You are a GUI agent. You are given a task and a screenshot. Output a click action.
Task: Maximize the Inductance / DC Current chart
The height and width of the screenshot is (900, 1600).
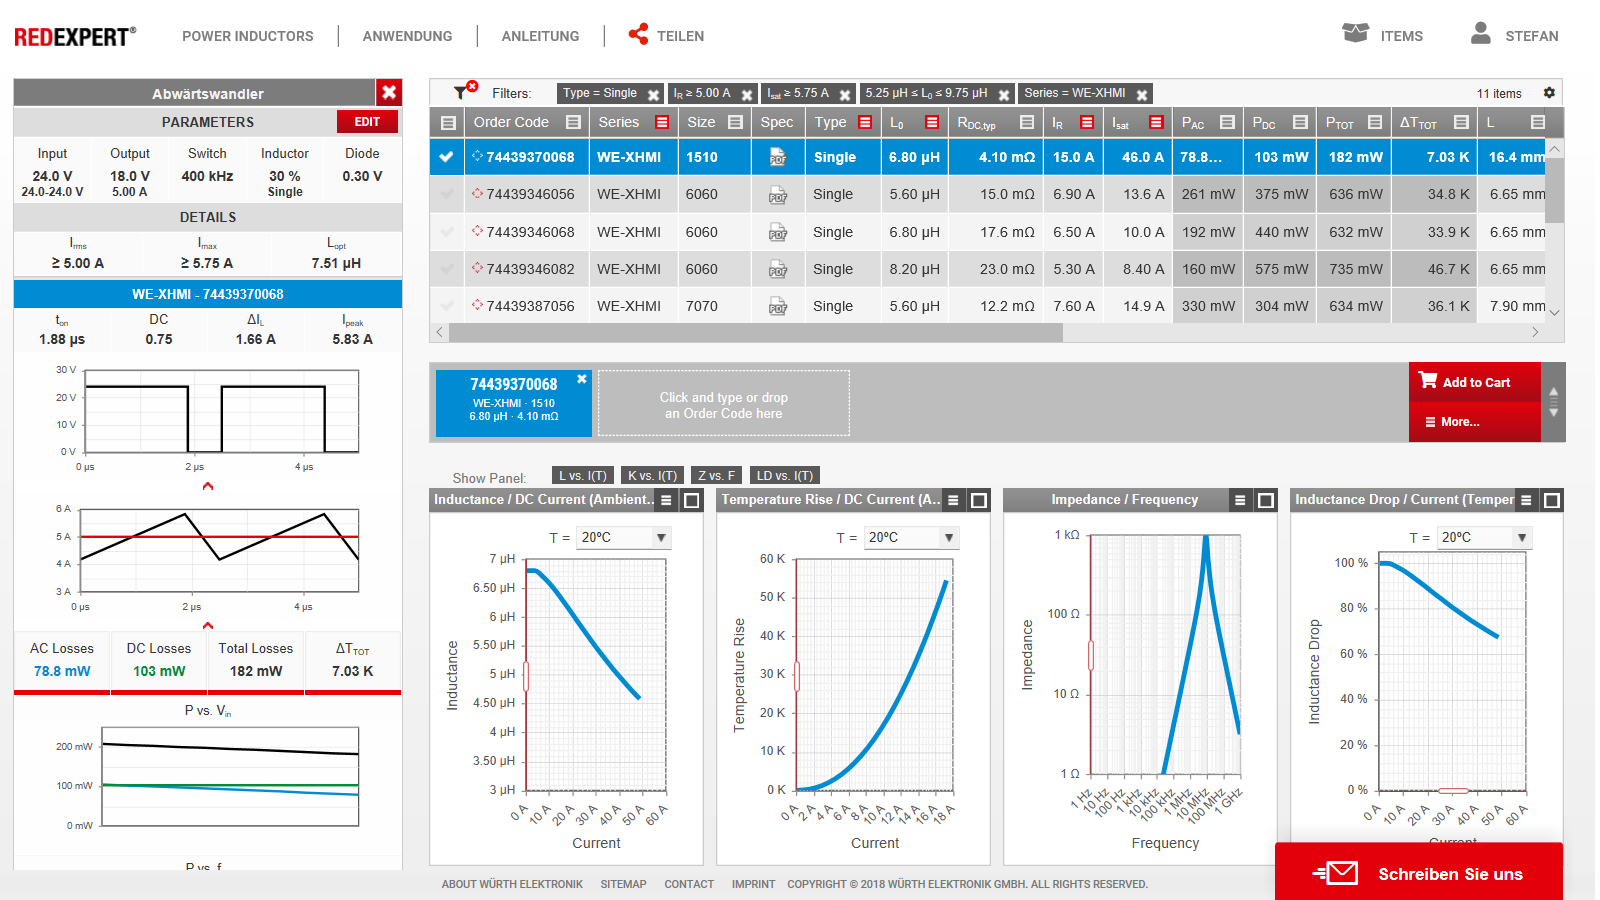tap(691, 500)
